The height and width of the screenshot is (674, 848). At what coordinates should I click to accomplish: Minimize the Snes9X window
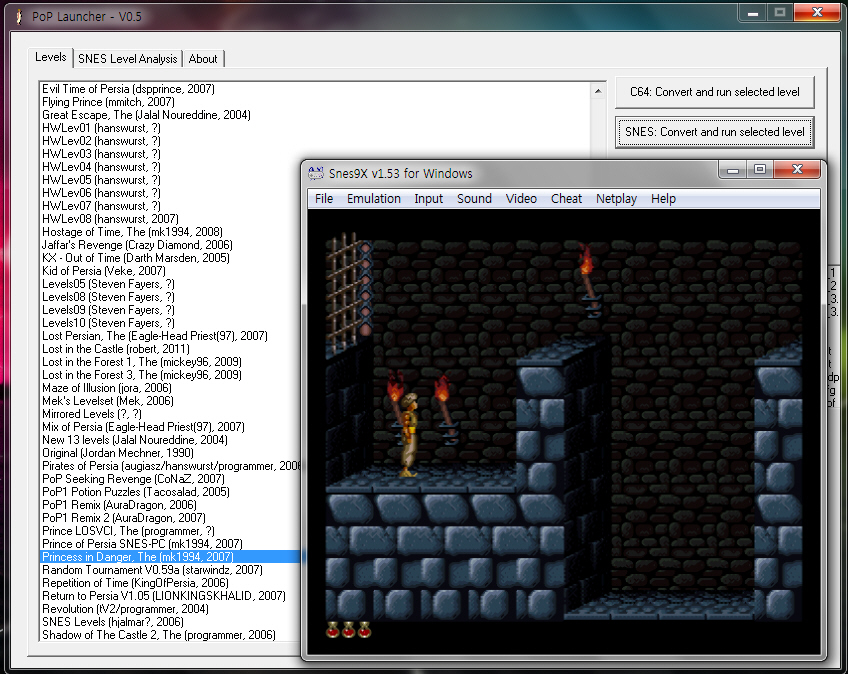coord(734,170)
